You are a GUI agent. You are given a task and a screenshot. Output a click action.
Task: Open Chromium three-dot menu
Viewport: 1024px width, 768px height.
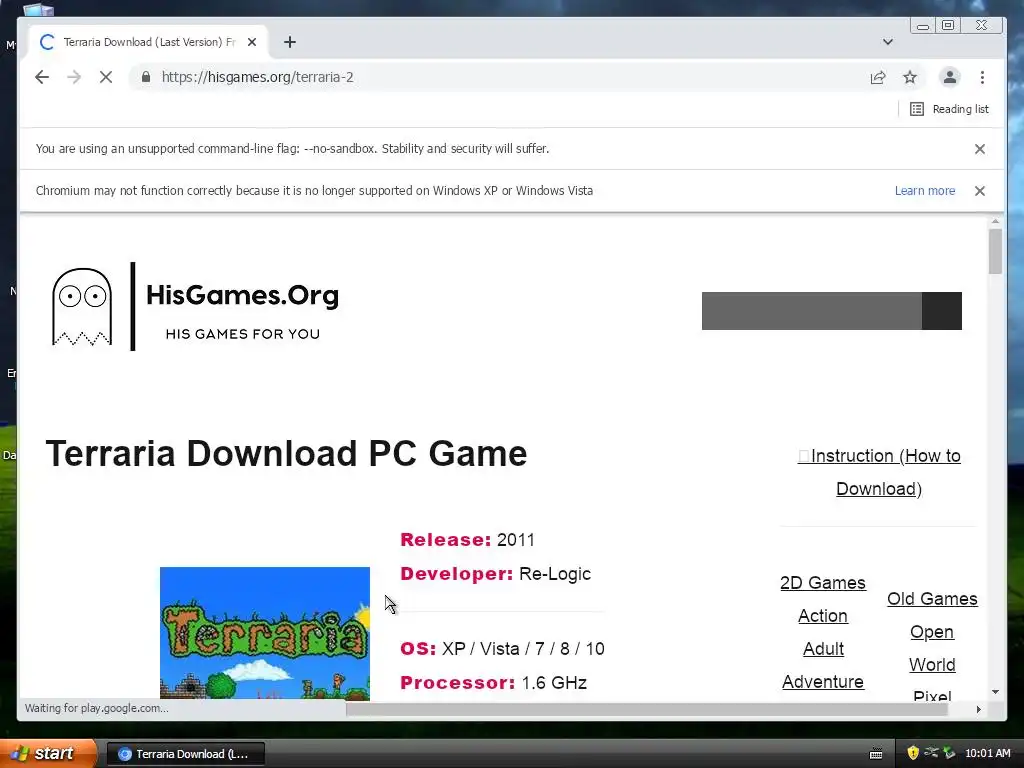click(982, 78)
